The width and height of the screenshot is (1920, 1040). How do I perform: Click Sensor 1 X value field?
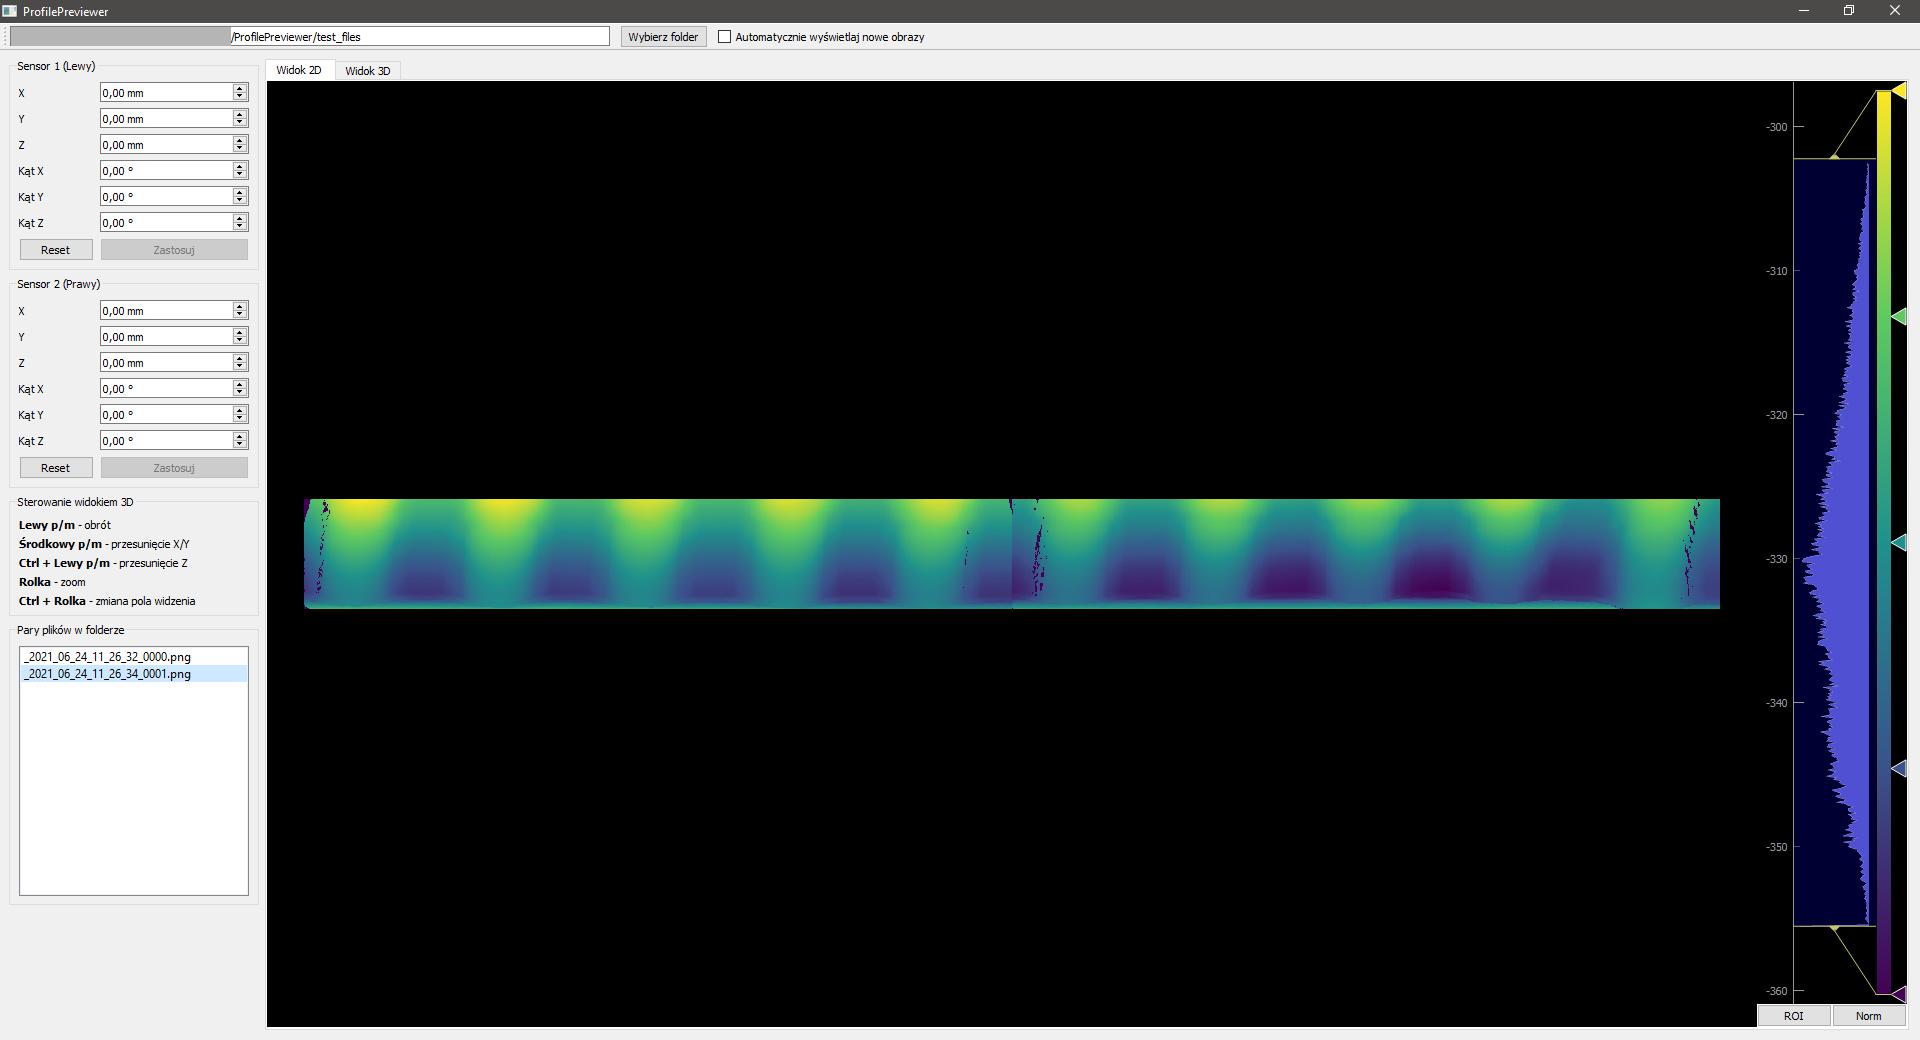coord(166,92)
